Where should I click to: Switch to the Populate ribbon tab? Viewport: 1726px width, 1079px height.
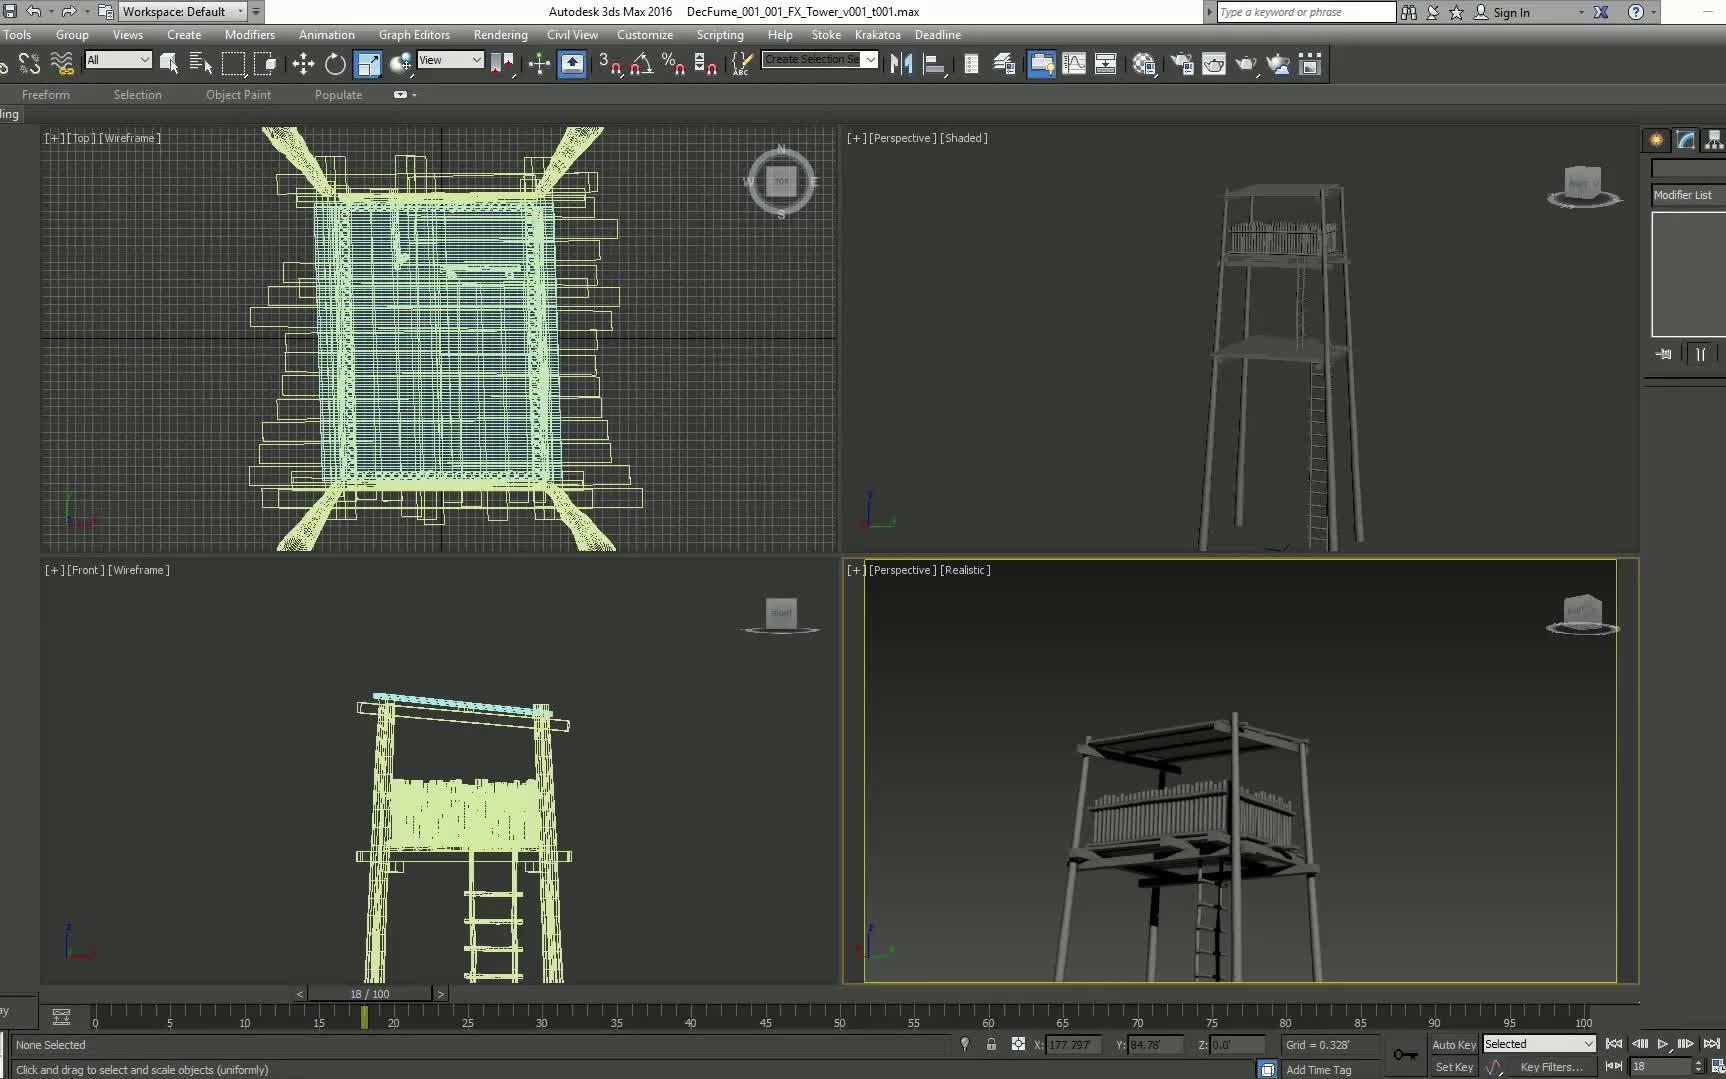[337, 95]
